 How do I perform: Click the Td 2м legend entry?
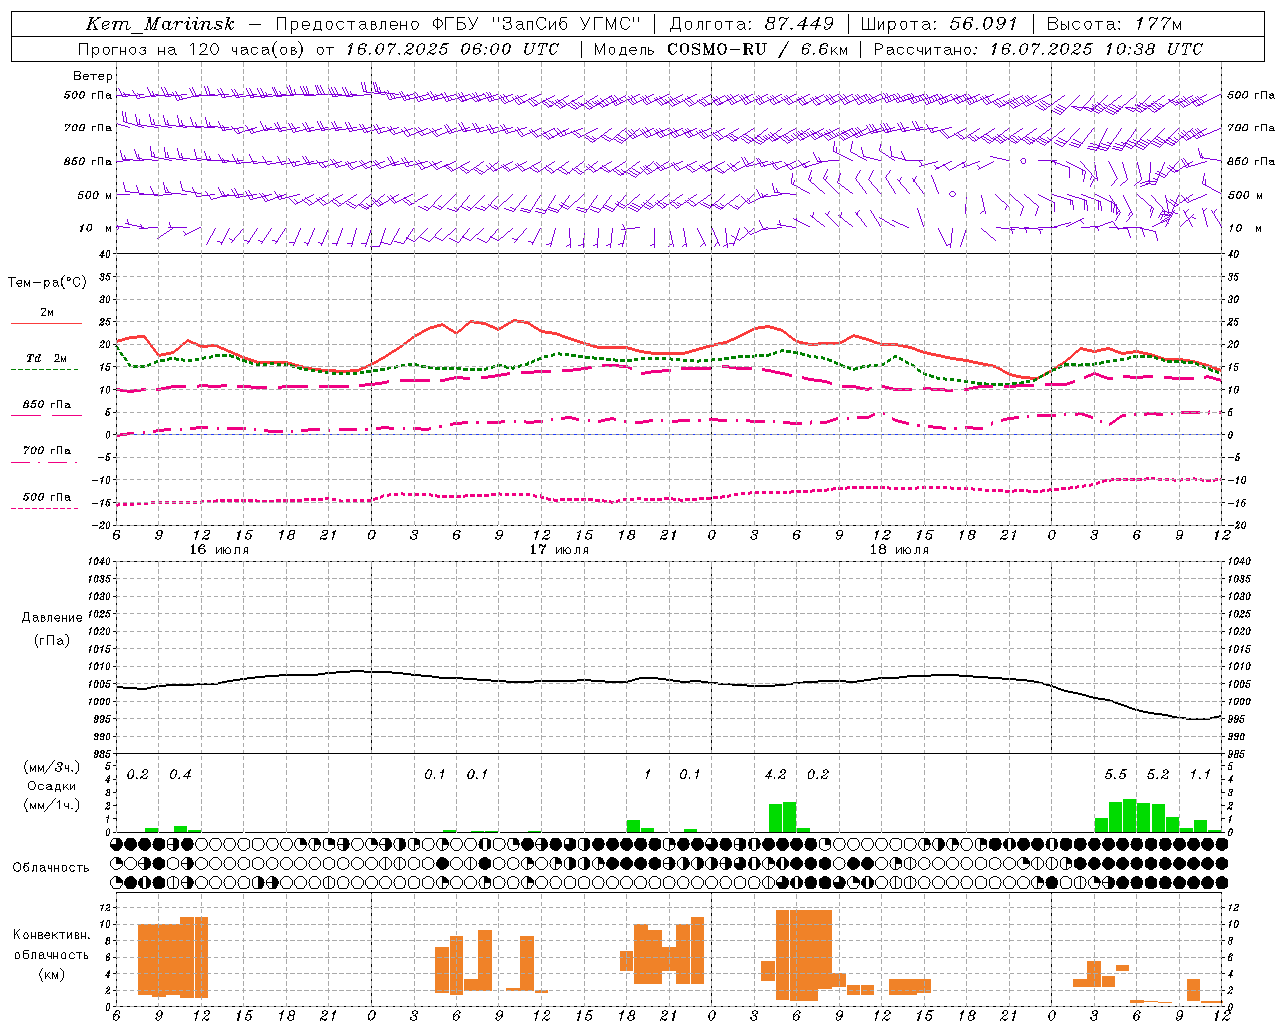pos(46,358)
